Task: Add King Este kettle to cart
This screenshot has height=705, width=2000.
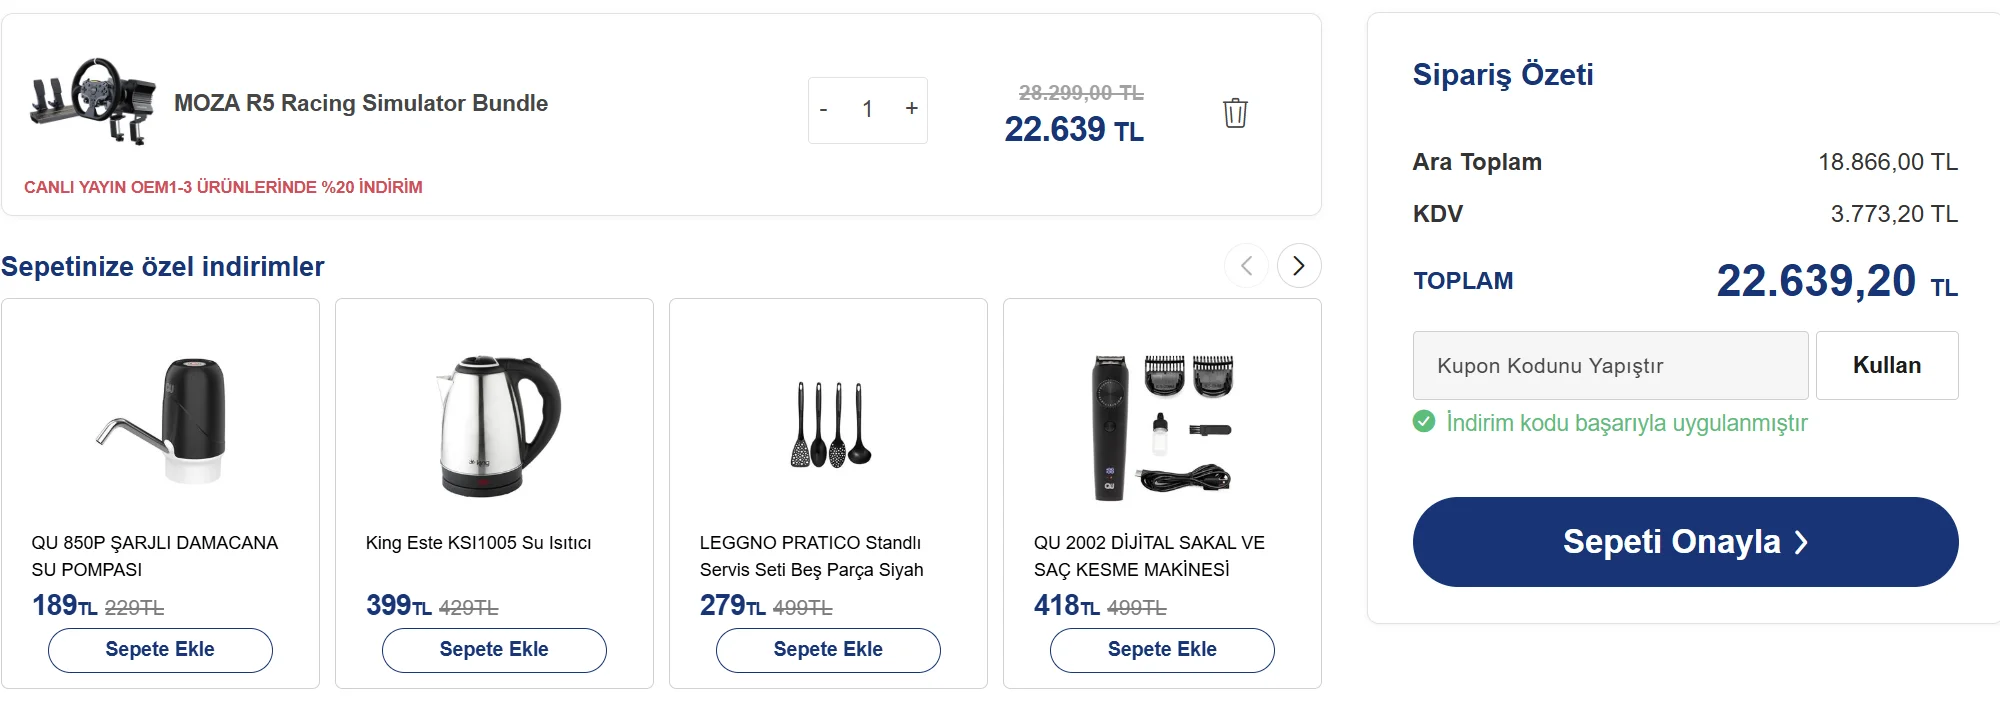Action: point(494,650)
